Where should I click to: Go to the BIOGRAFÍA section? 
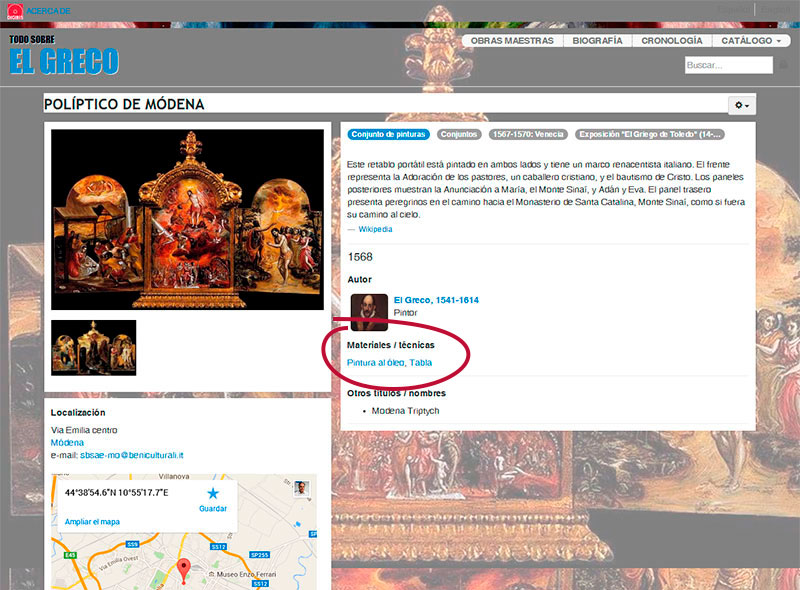click(597, 40)
